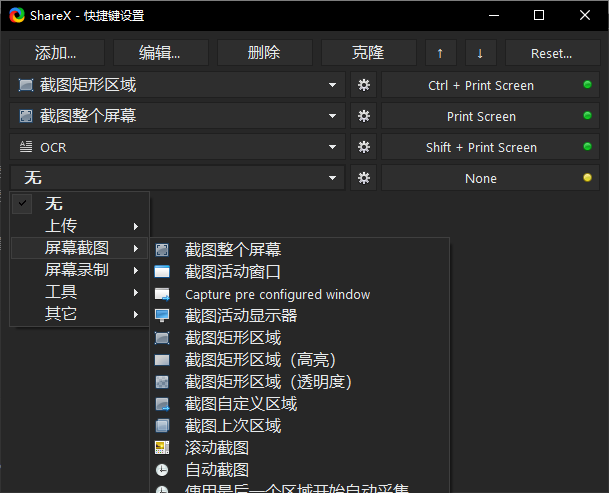Click the 截图上次区域 icon

click(162, 426)
